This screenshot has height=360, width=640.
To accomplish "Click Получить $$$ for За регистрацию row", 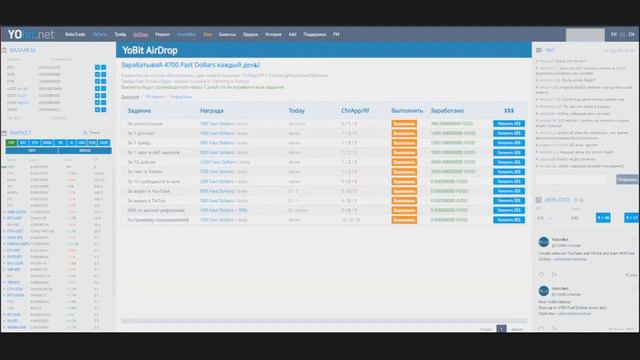I will (509, 124).
